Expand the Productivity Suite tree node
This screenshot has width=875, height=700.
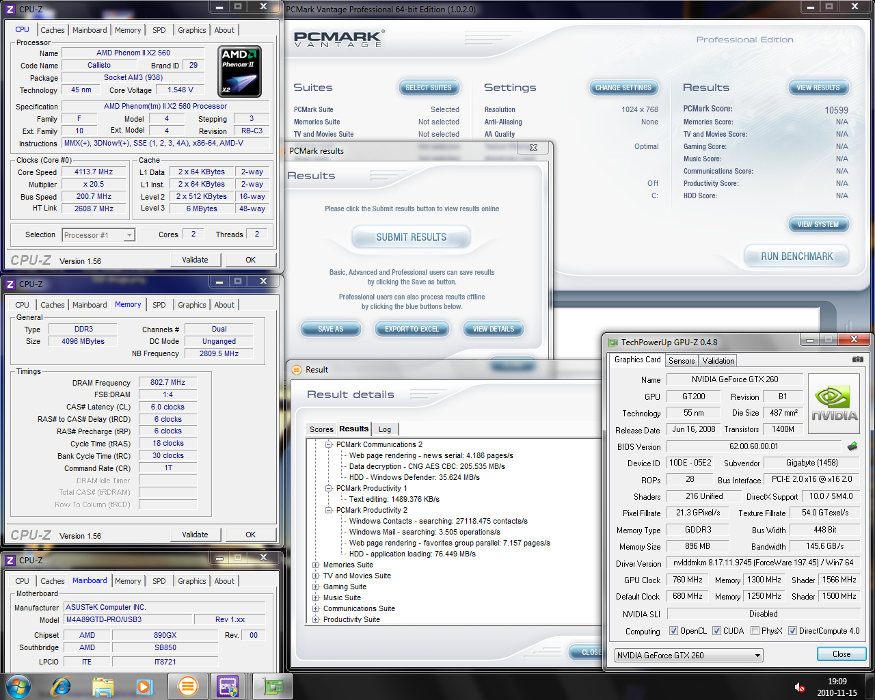pyautogui.click(x=316, y=619)
